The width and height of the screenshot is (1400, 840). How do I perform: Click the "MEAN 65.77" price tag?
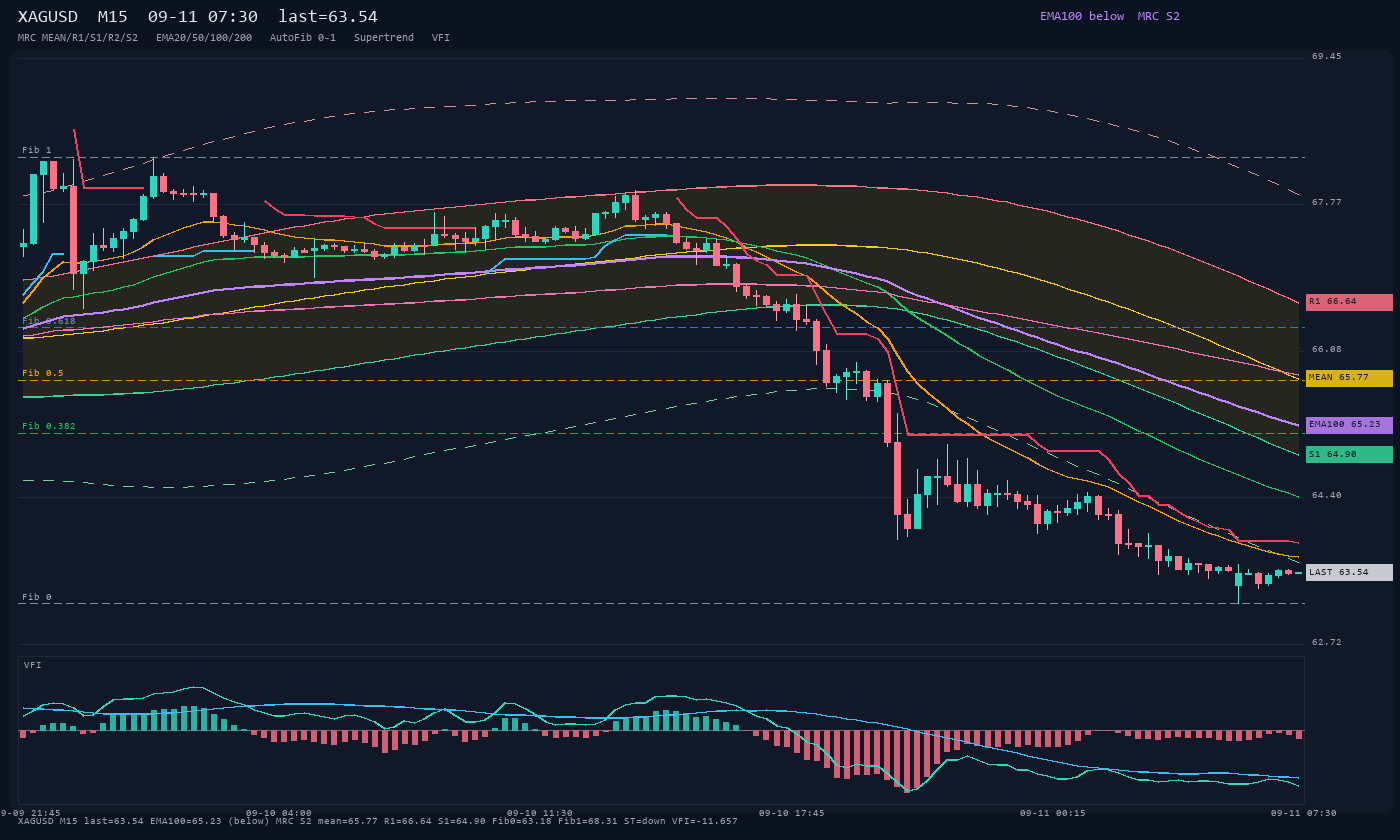[1349, 378]
